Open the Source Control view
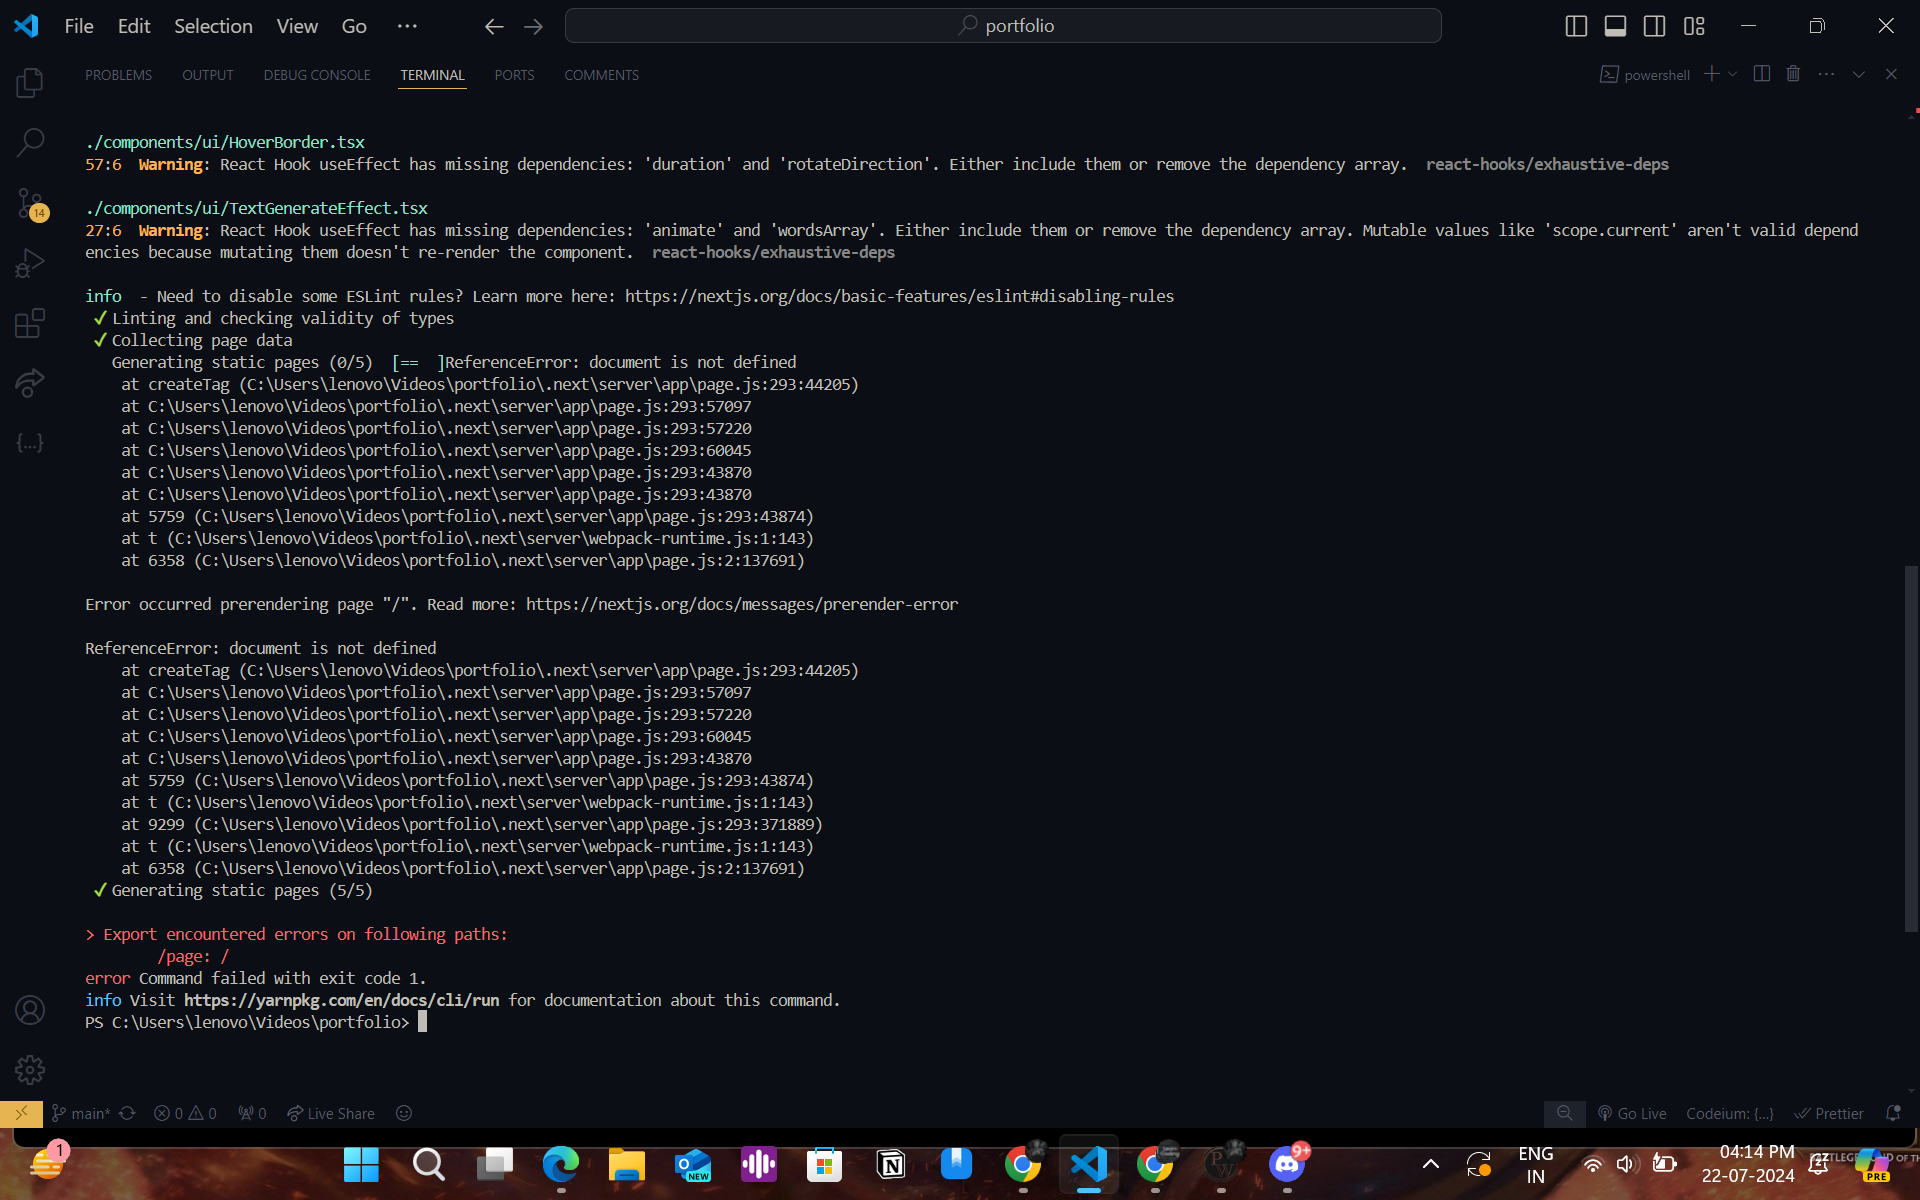Viewport: 1920px width, 1200px height. tap(30, 202)
